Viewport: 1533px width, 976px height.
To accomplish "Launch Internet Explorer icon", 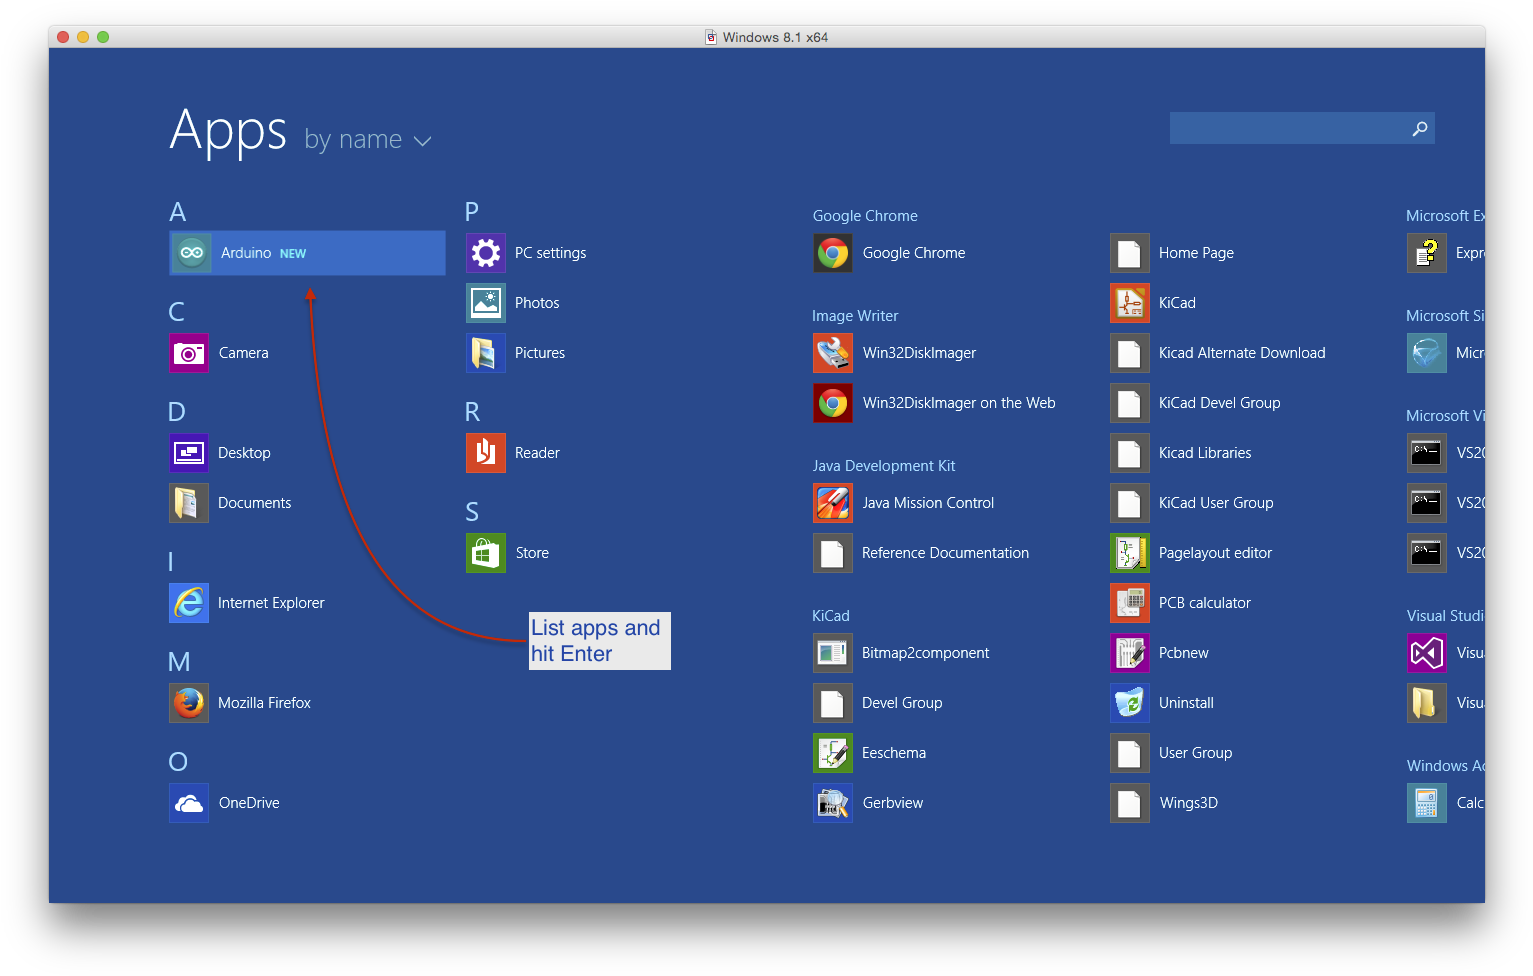I will [189, 603].
